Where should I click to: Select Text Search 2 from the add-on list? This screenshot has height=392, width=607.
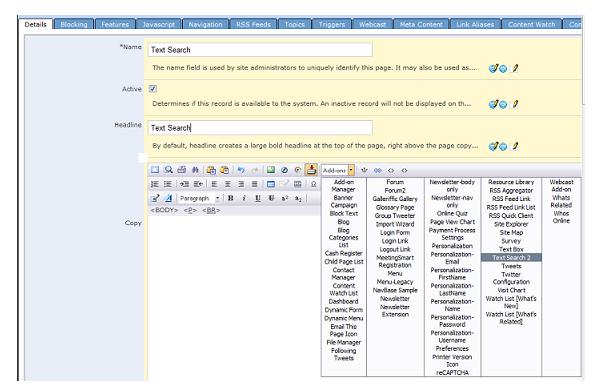click(511, 257)
